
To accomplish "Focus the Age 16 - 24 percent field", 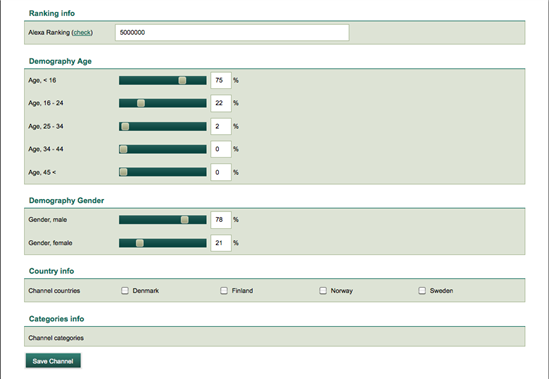I will tap(221, 103).
